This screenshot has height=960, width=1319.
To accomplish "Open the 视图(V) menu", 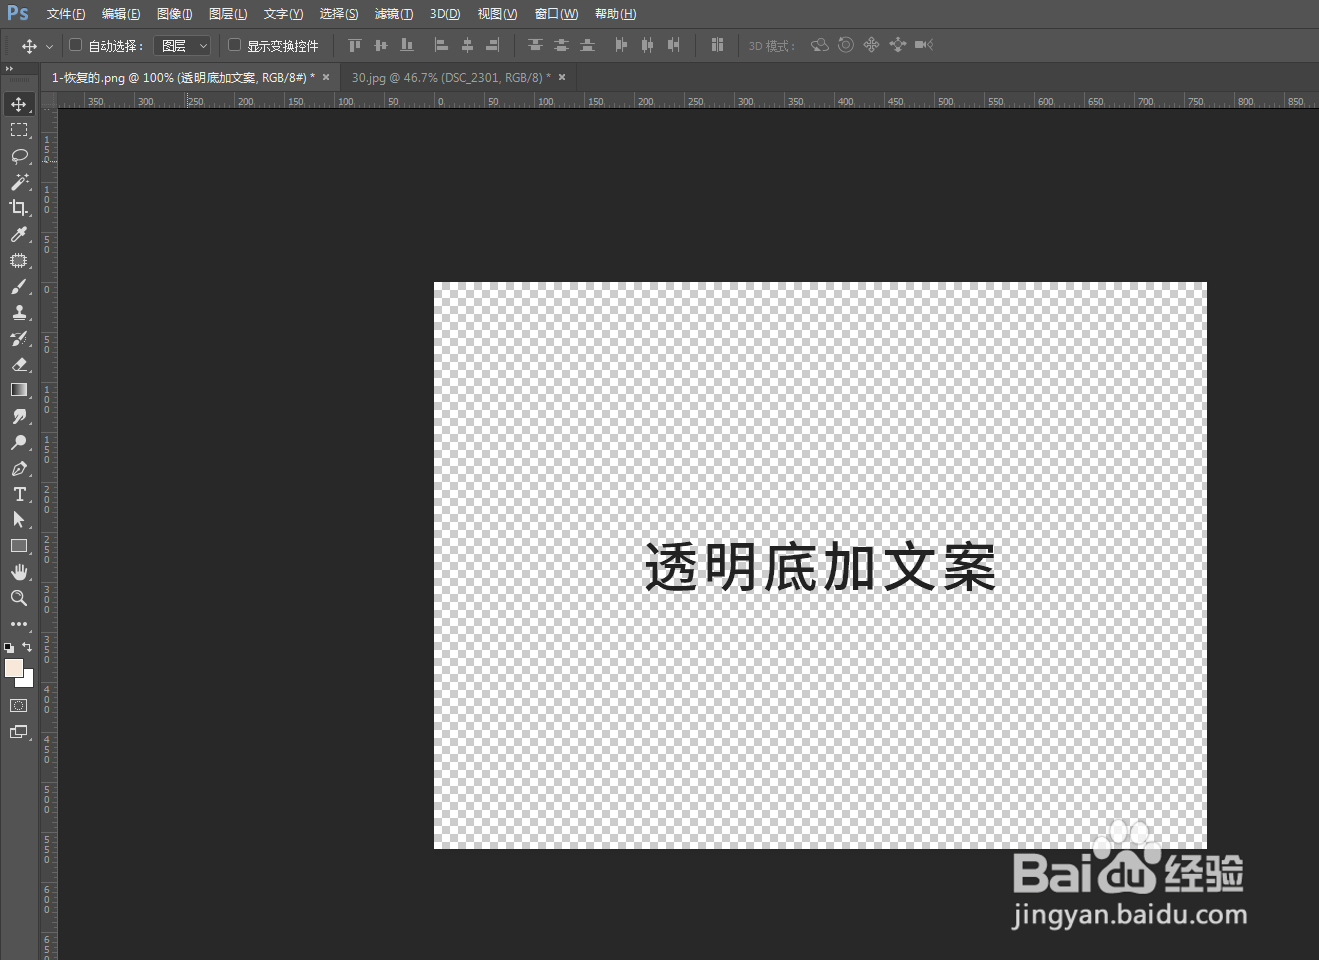I will [x=497, y=14].
